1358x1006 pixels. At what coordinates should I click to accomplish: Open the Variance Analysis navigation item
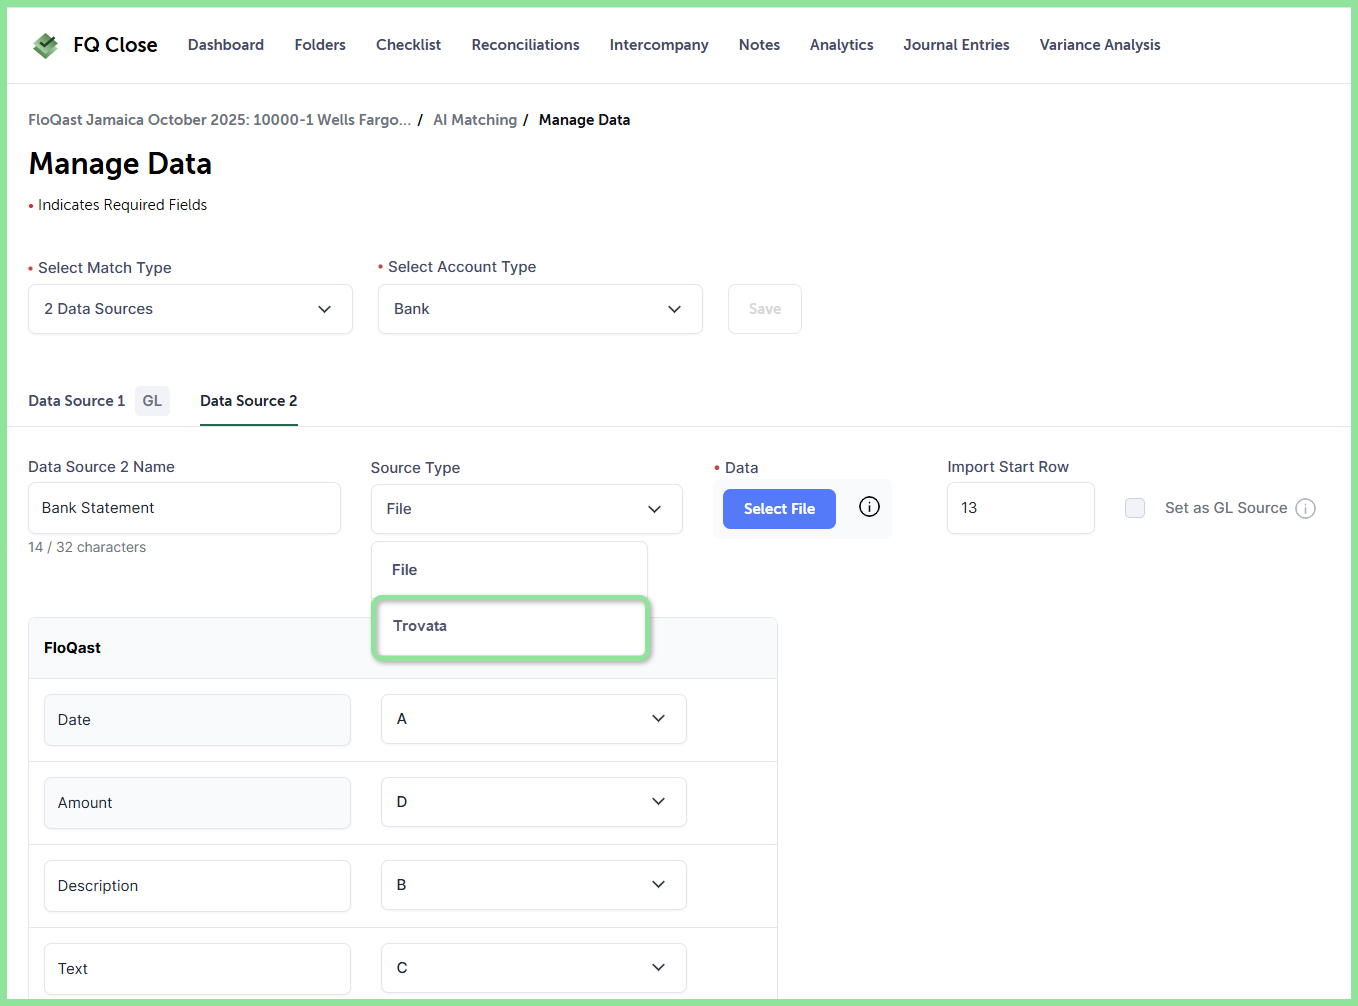(1100, 45)
